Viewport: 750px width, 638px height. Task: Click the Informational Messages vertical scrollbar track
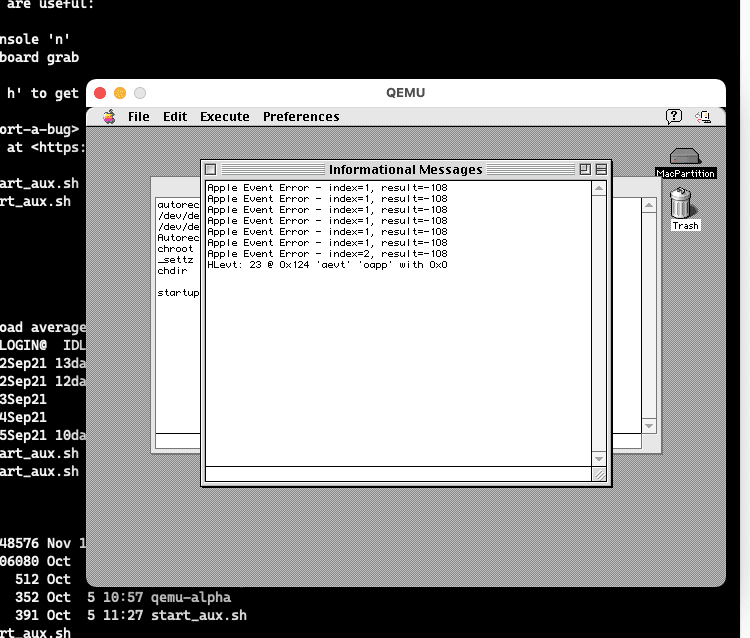[x=600, y=320]
